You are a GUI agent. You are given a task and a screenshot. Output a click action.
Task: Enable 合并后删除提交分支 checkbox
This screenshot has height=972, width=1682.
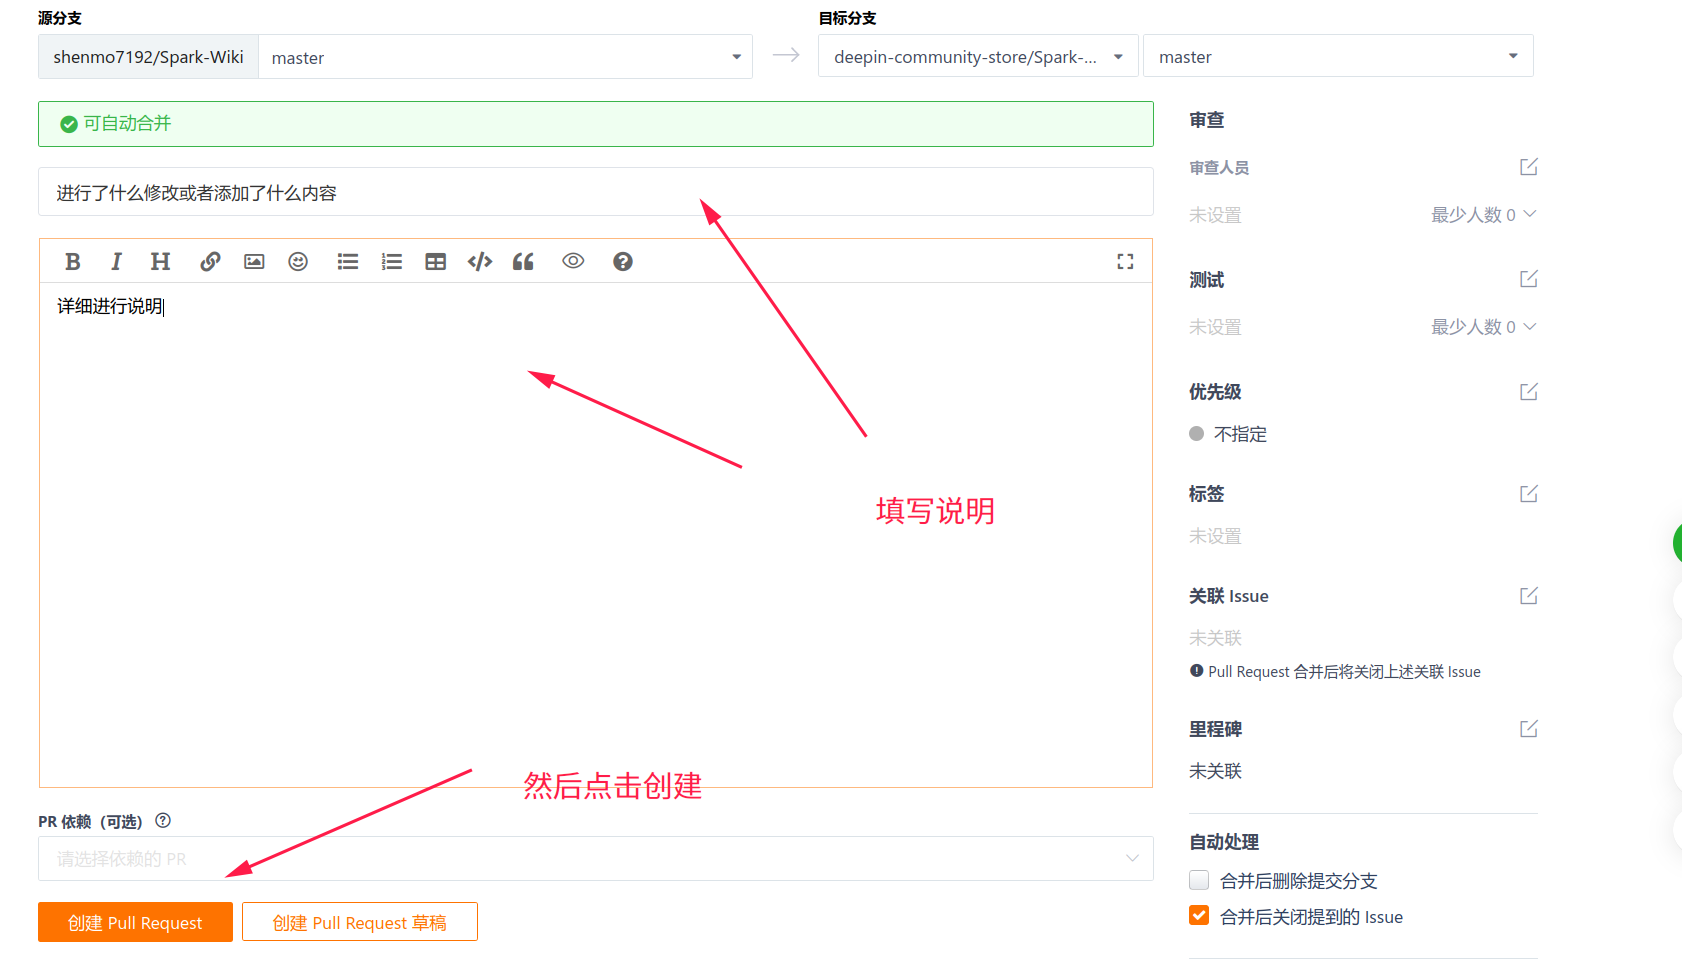tap(1199, 880)
